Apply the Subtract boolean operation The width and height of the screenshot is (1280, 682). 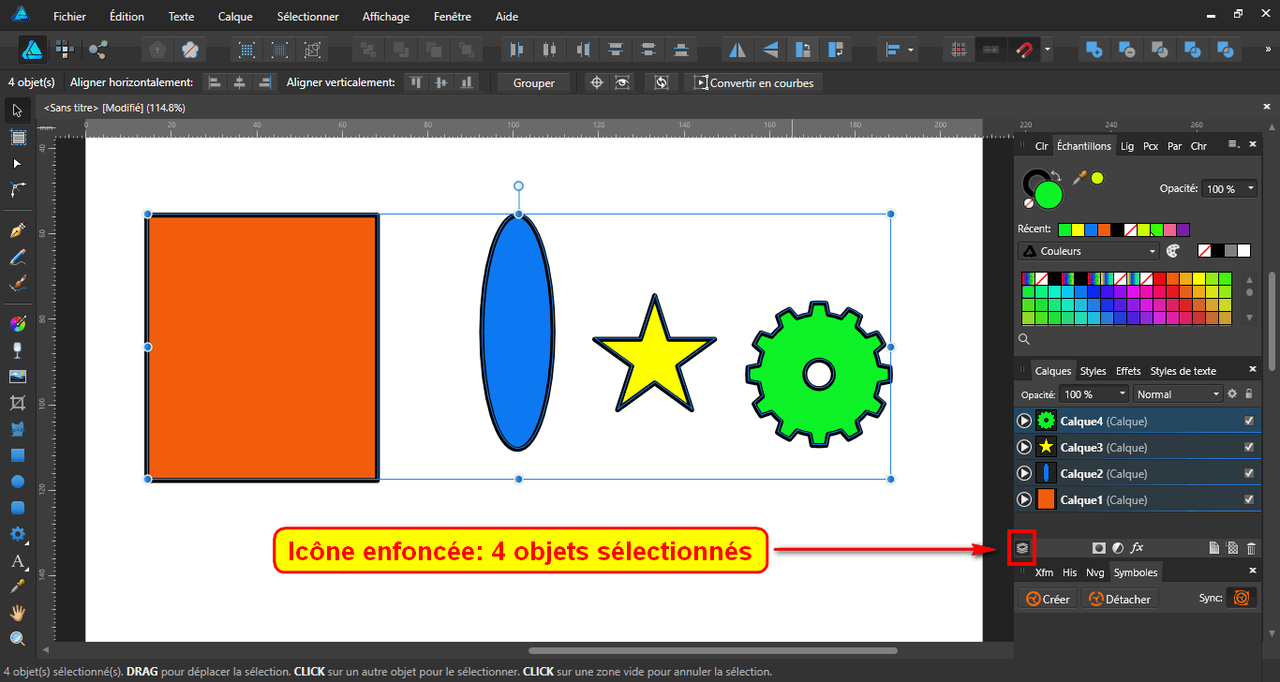[1127, 49]
